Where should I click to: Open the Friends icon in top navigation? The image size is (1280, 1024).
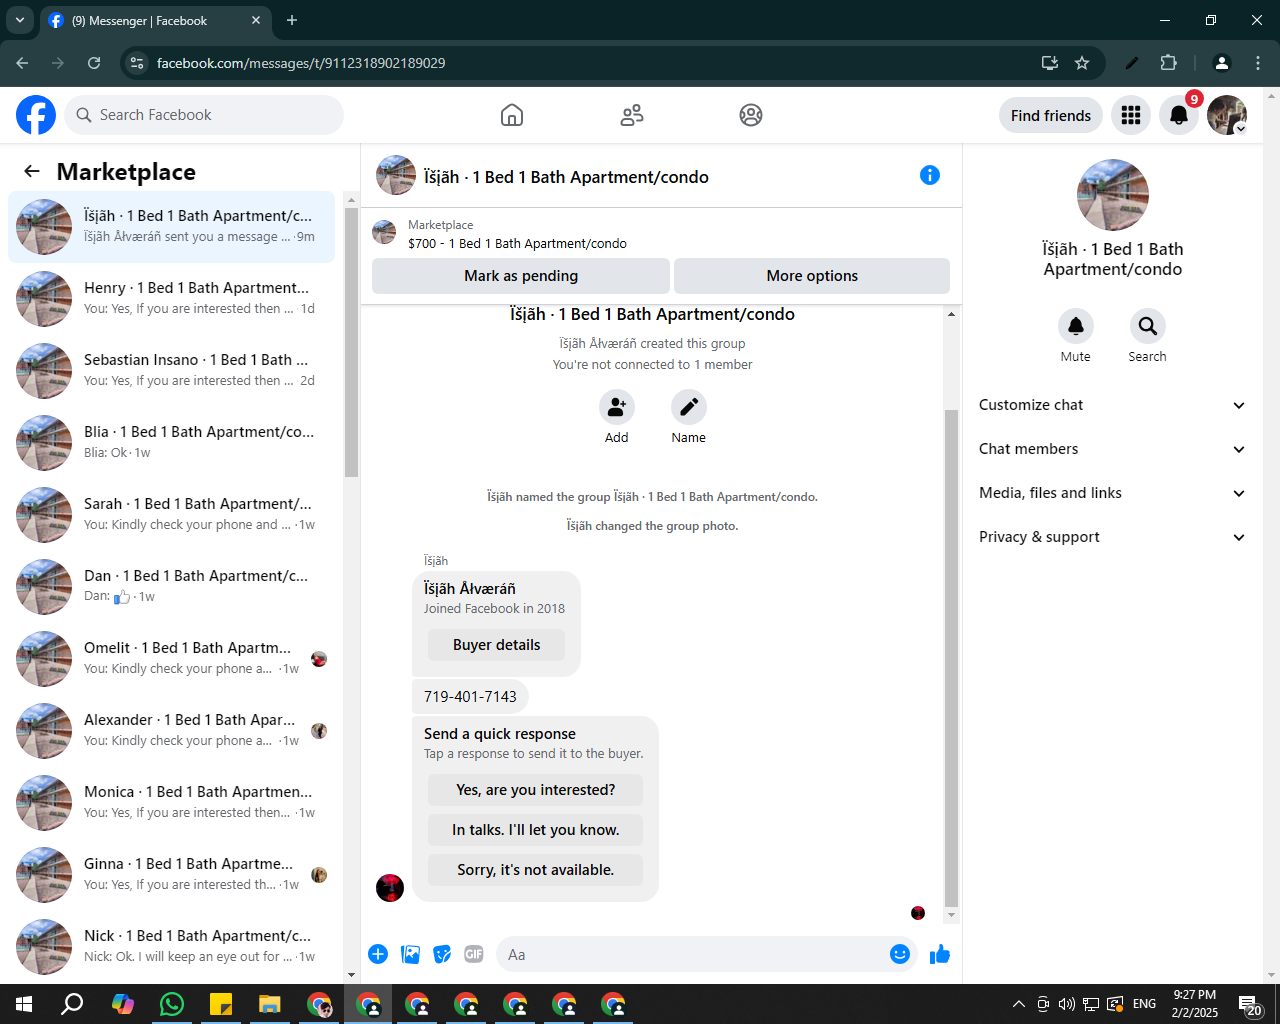(632, 115)
